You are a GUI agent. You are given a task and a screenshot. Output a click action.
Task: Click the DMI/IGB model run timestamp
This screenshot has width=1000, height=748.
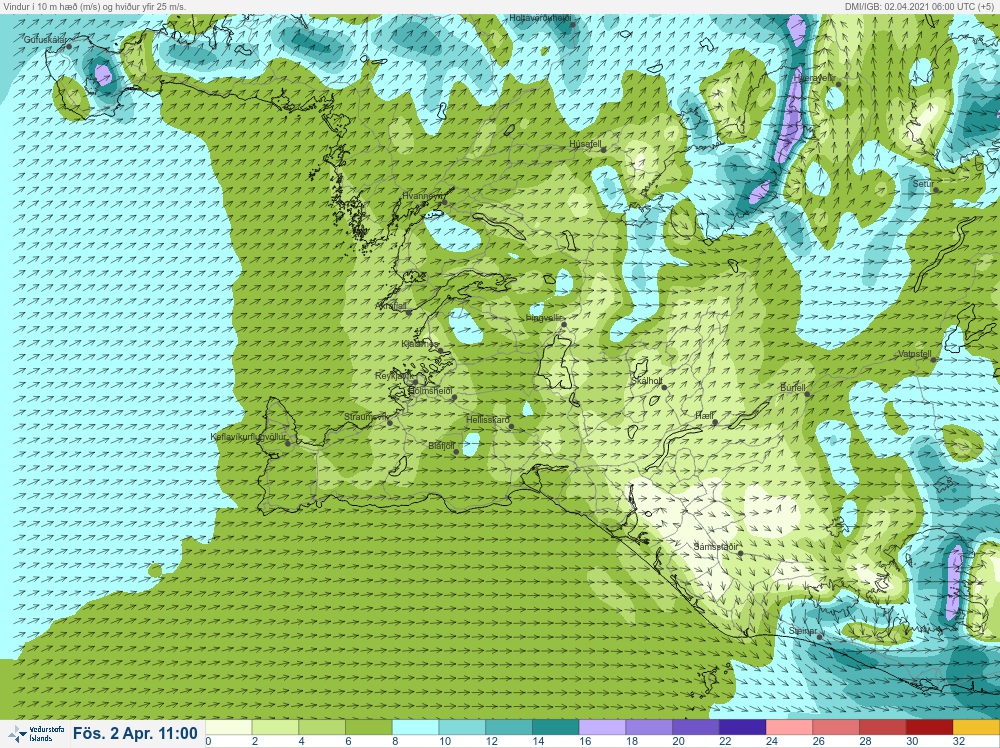921,6
